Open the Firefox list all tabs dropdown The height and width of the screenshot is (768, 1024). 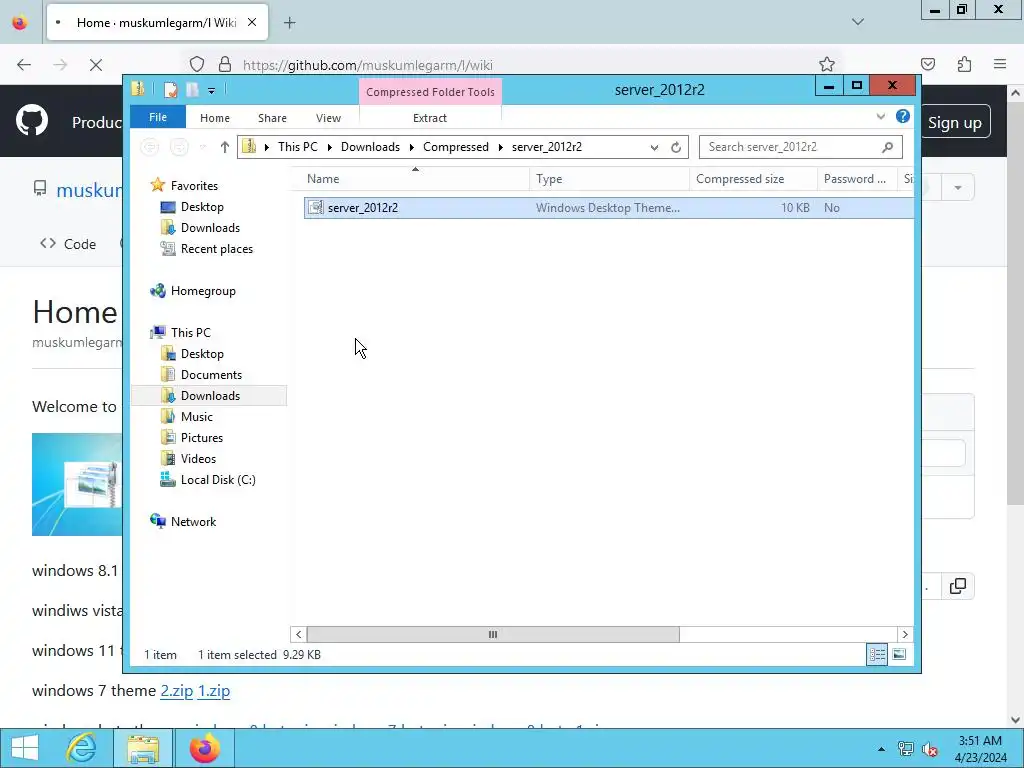click(x=857, y=22)
